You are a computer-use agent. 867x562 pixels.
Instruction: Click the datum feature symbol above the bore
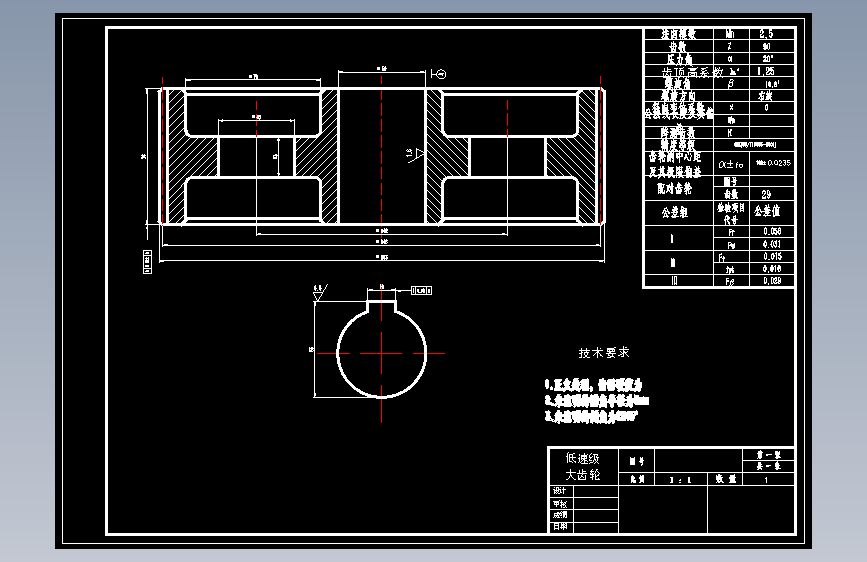pyautogui.click(x=438, y=74)
